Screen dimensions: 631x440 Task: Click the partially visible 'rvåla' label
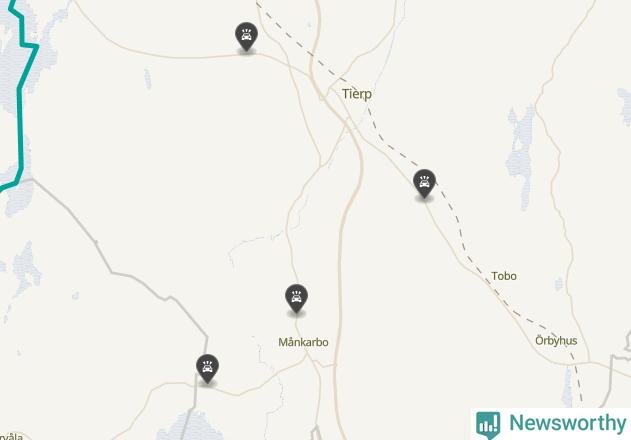point(11,436)
